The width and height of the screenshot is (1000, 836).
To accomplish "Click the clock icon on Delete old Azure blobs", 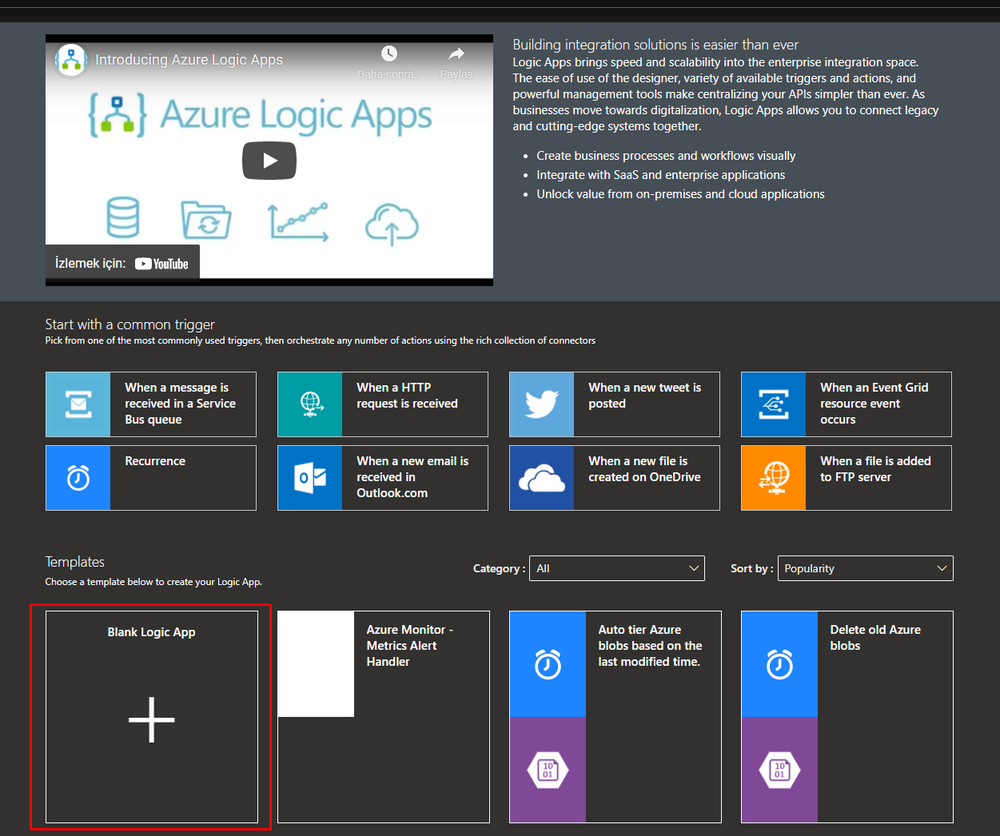I will click(x=779, y=664).
